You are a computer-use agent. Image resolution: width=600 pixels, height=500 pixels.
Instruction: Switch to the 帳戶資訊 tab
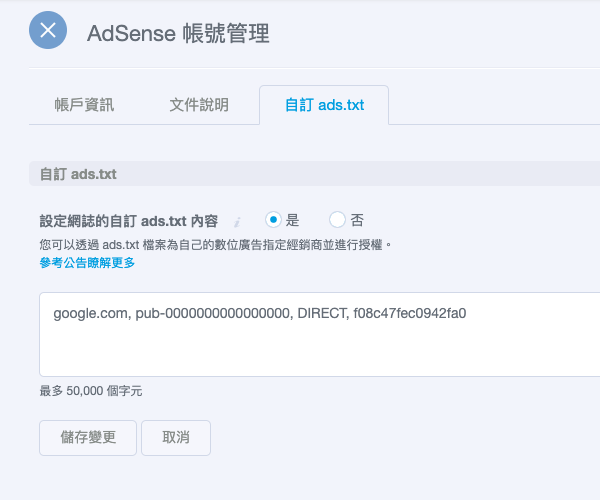(x=84, y=105)
